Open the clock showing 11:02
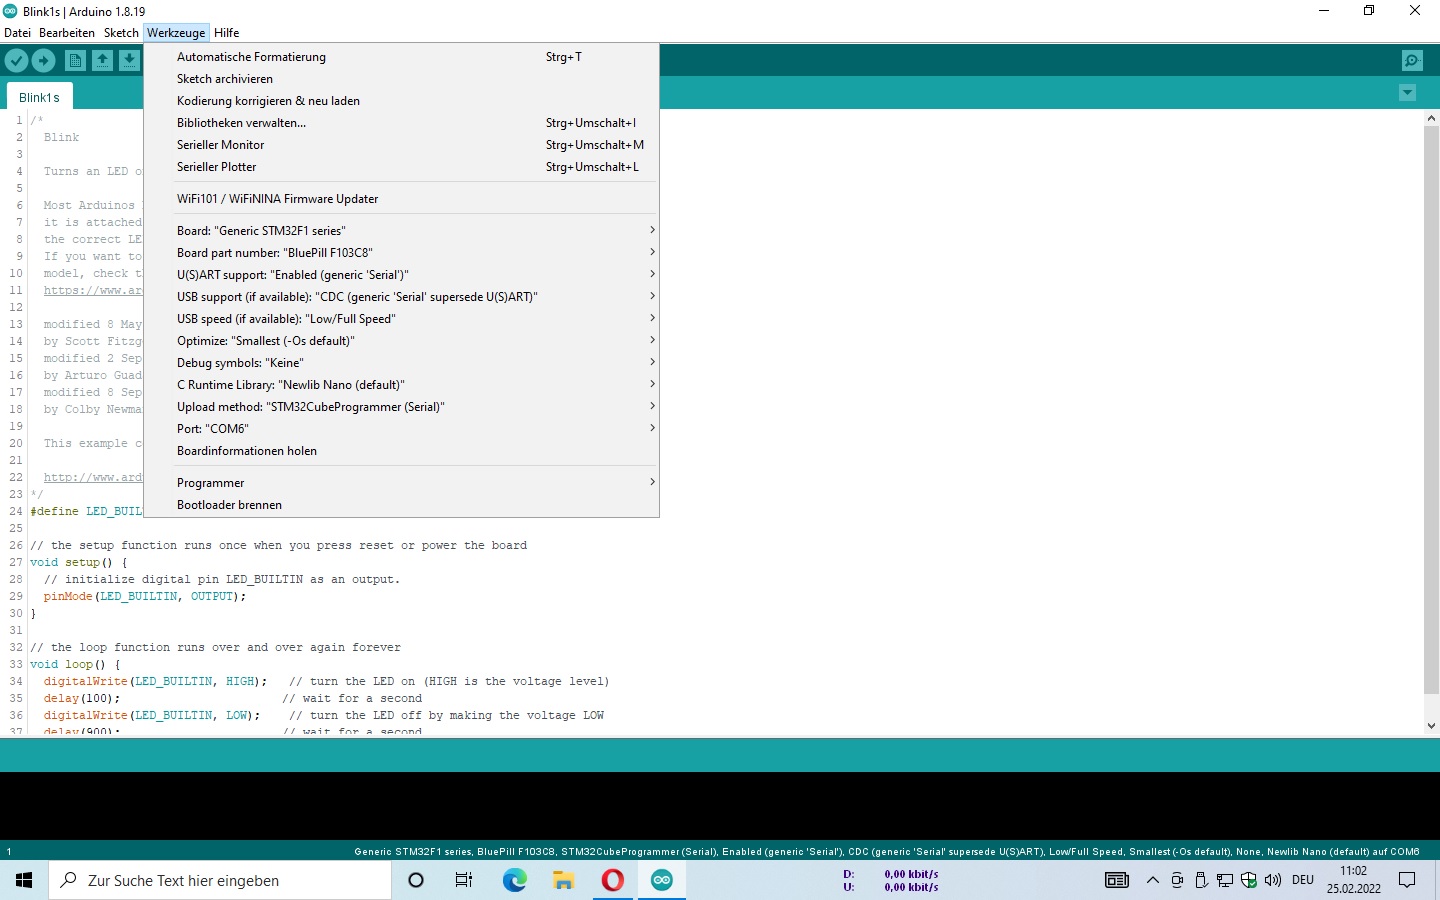This screenshot has width=1440, height=900. (x=1354, y=880)
